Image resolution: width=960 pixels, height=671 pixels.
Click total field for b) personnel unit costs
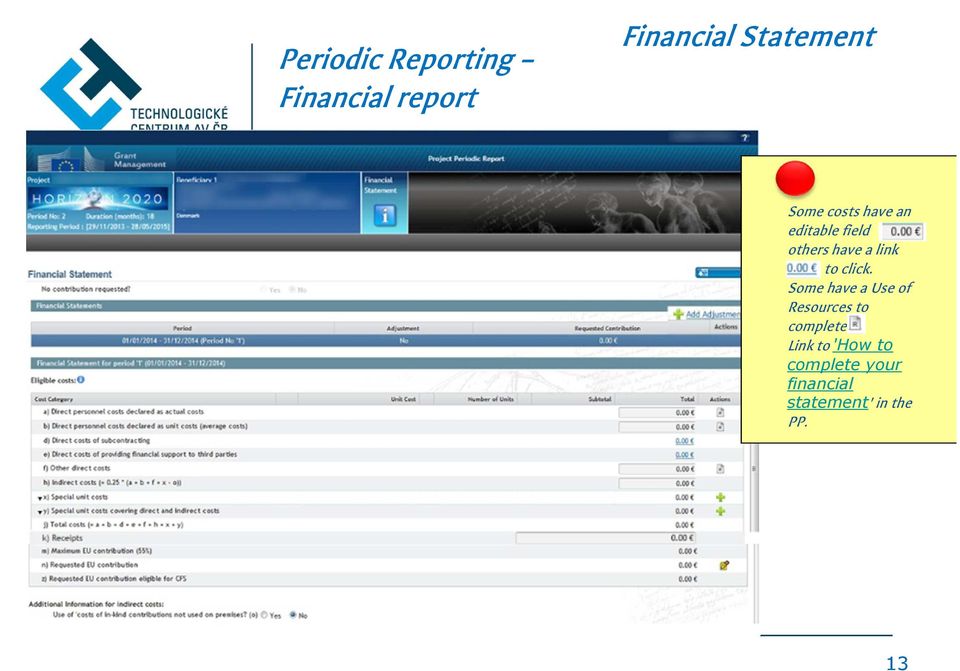(657, 427)
